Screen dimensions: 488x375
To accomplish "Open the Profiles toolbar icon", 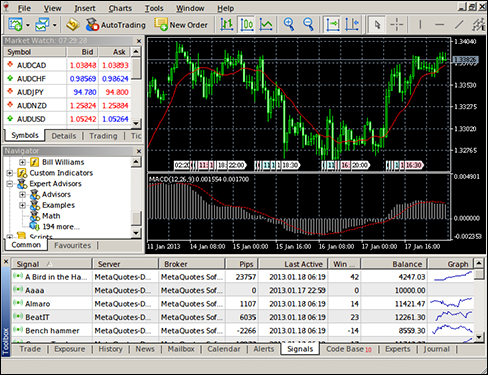I will pyautogui.click(x=43, y=25).
